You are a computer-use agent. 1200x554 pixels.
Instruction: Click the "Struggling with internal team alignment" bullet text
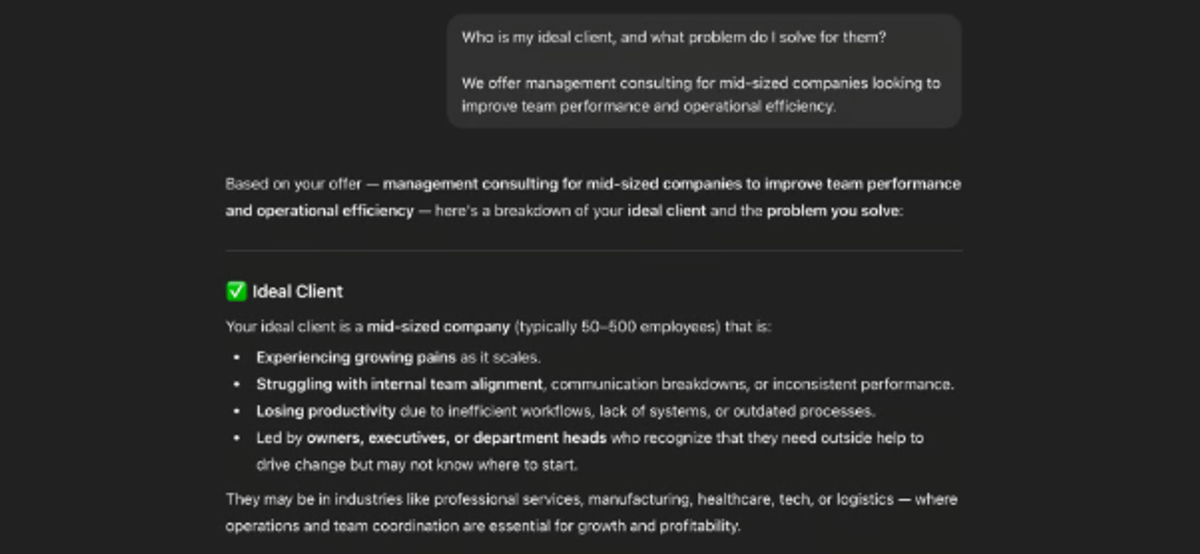pos(400,384)
